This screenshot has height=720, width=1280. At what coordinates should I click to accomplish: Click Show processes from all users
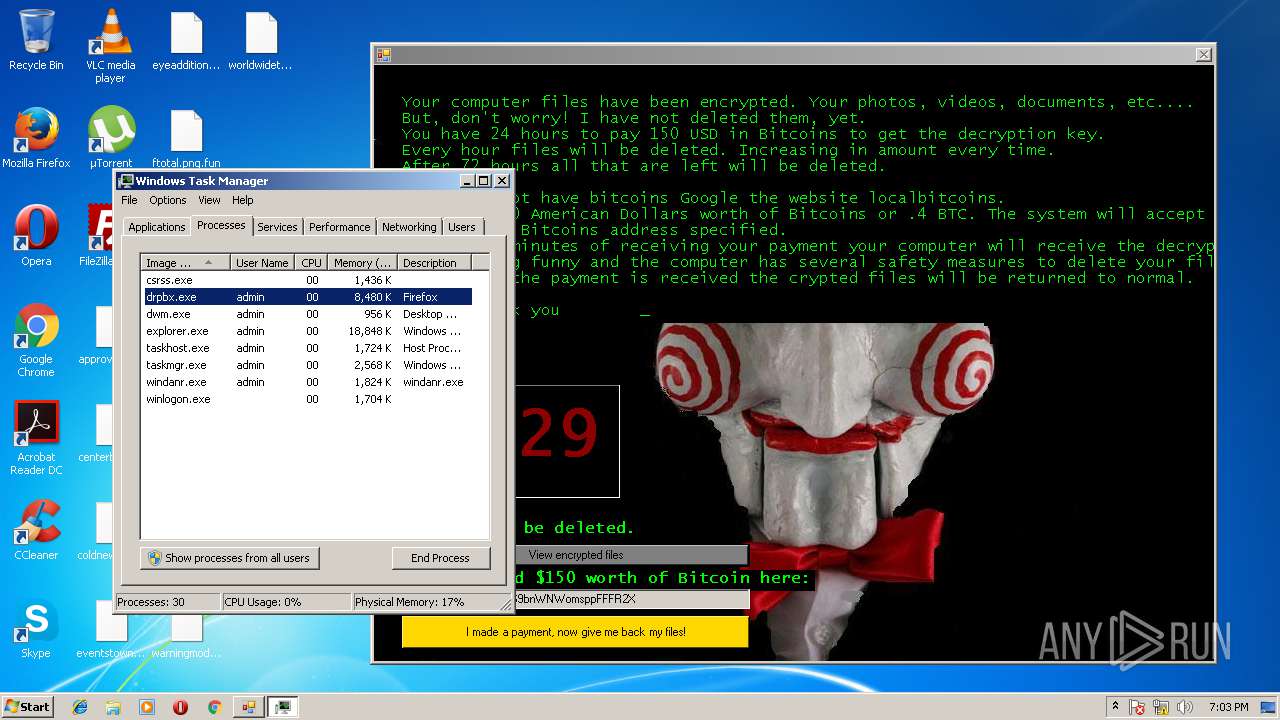click(x=230, y=558)
